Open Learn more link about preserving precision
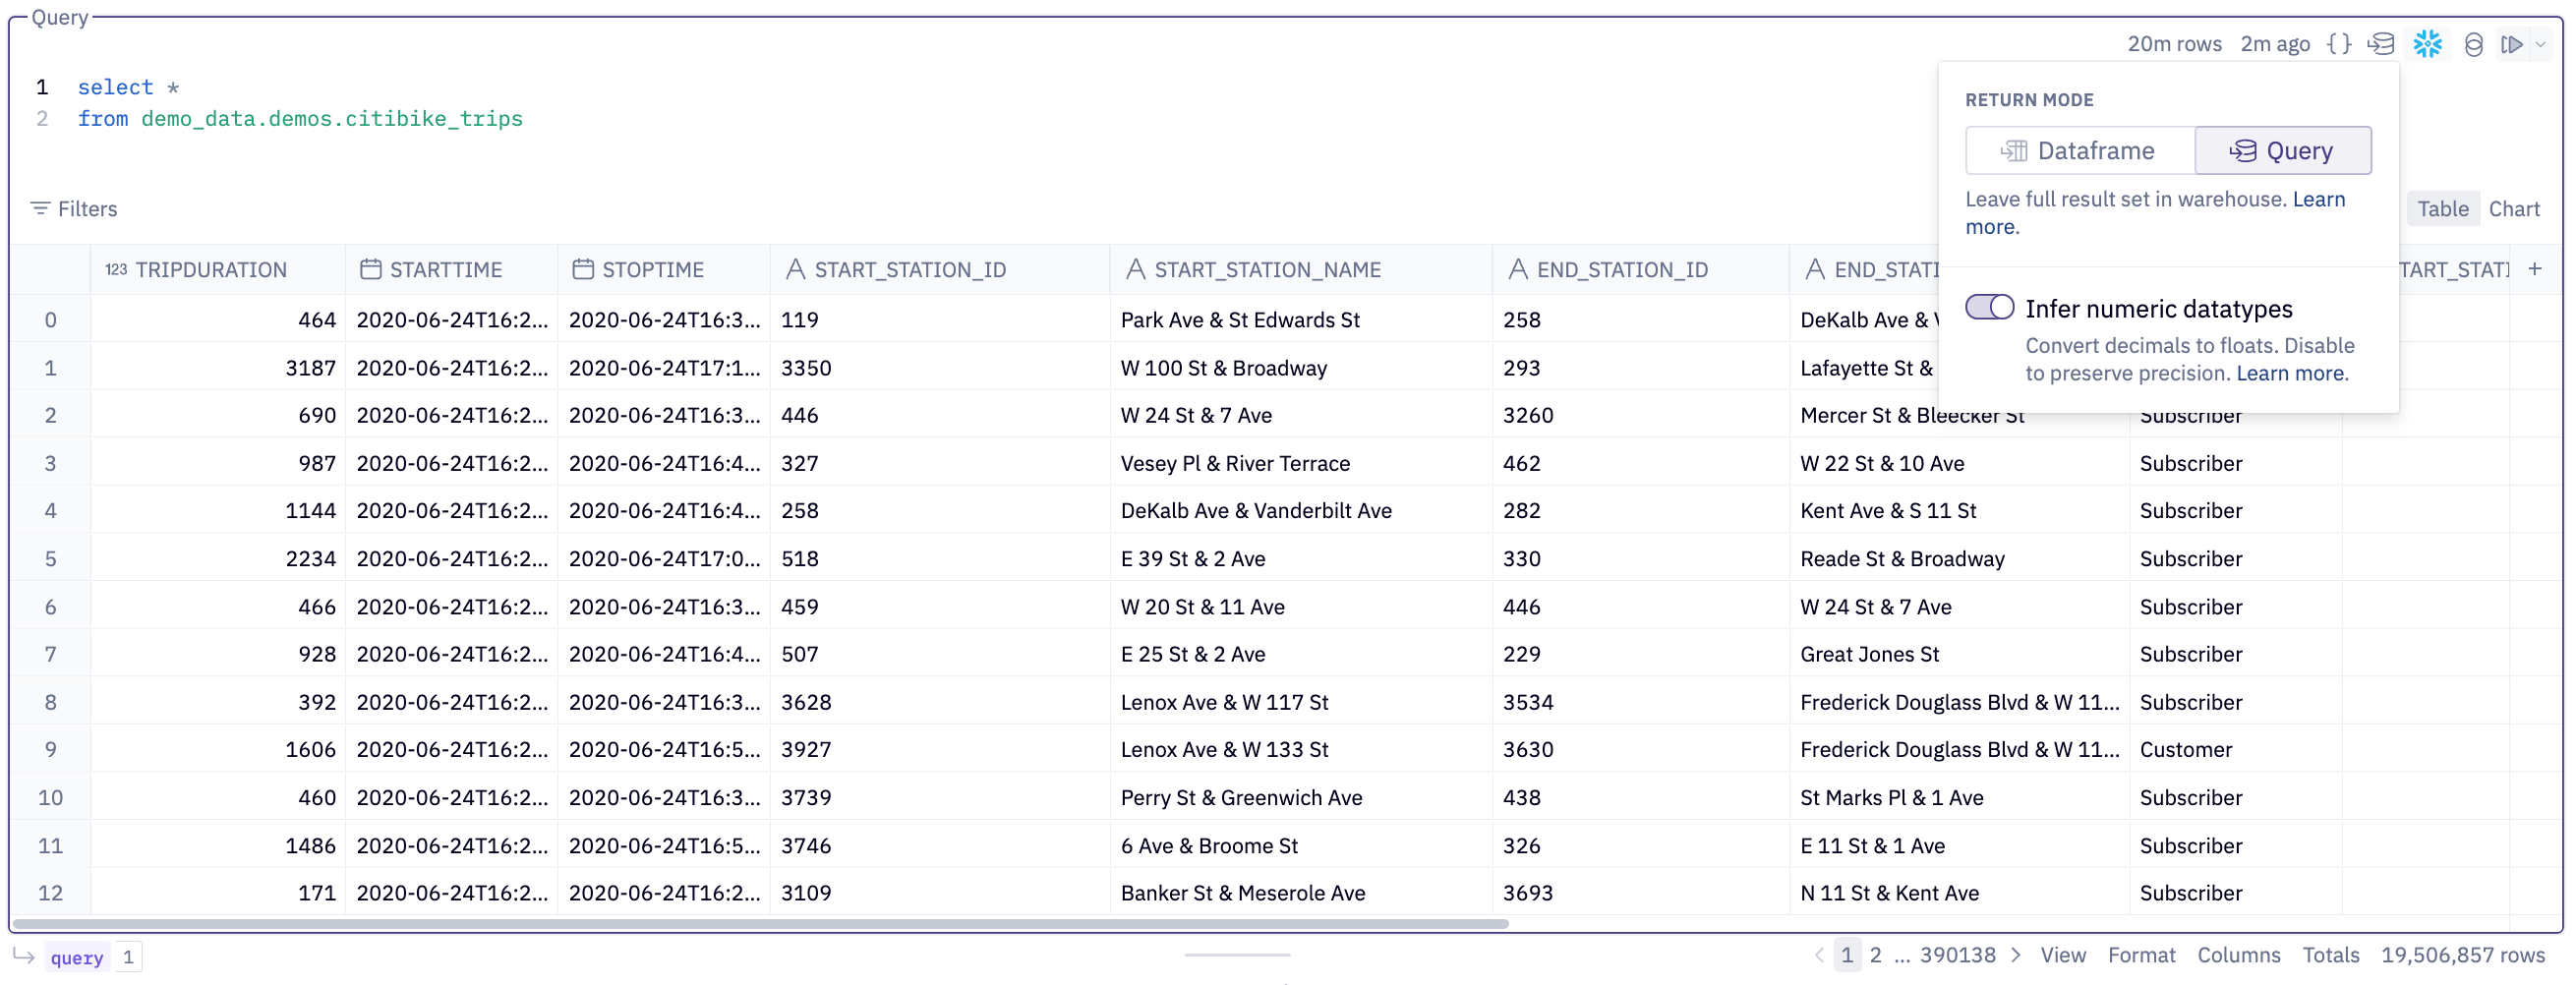2576x985 pixels. (x=2290, y=373)
